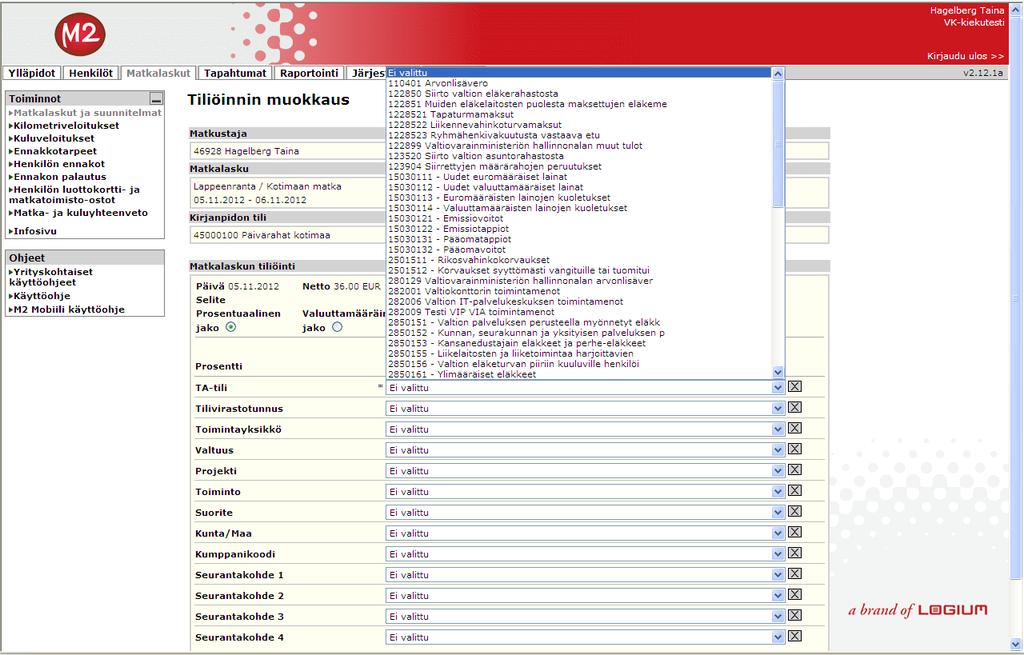
Task: Switch to the Matkalaskut tab
Action: [158, 73]
